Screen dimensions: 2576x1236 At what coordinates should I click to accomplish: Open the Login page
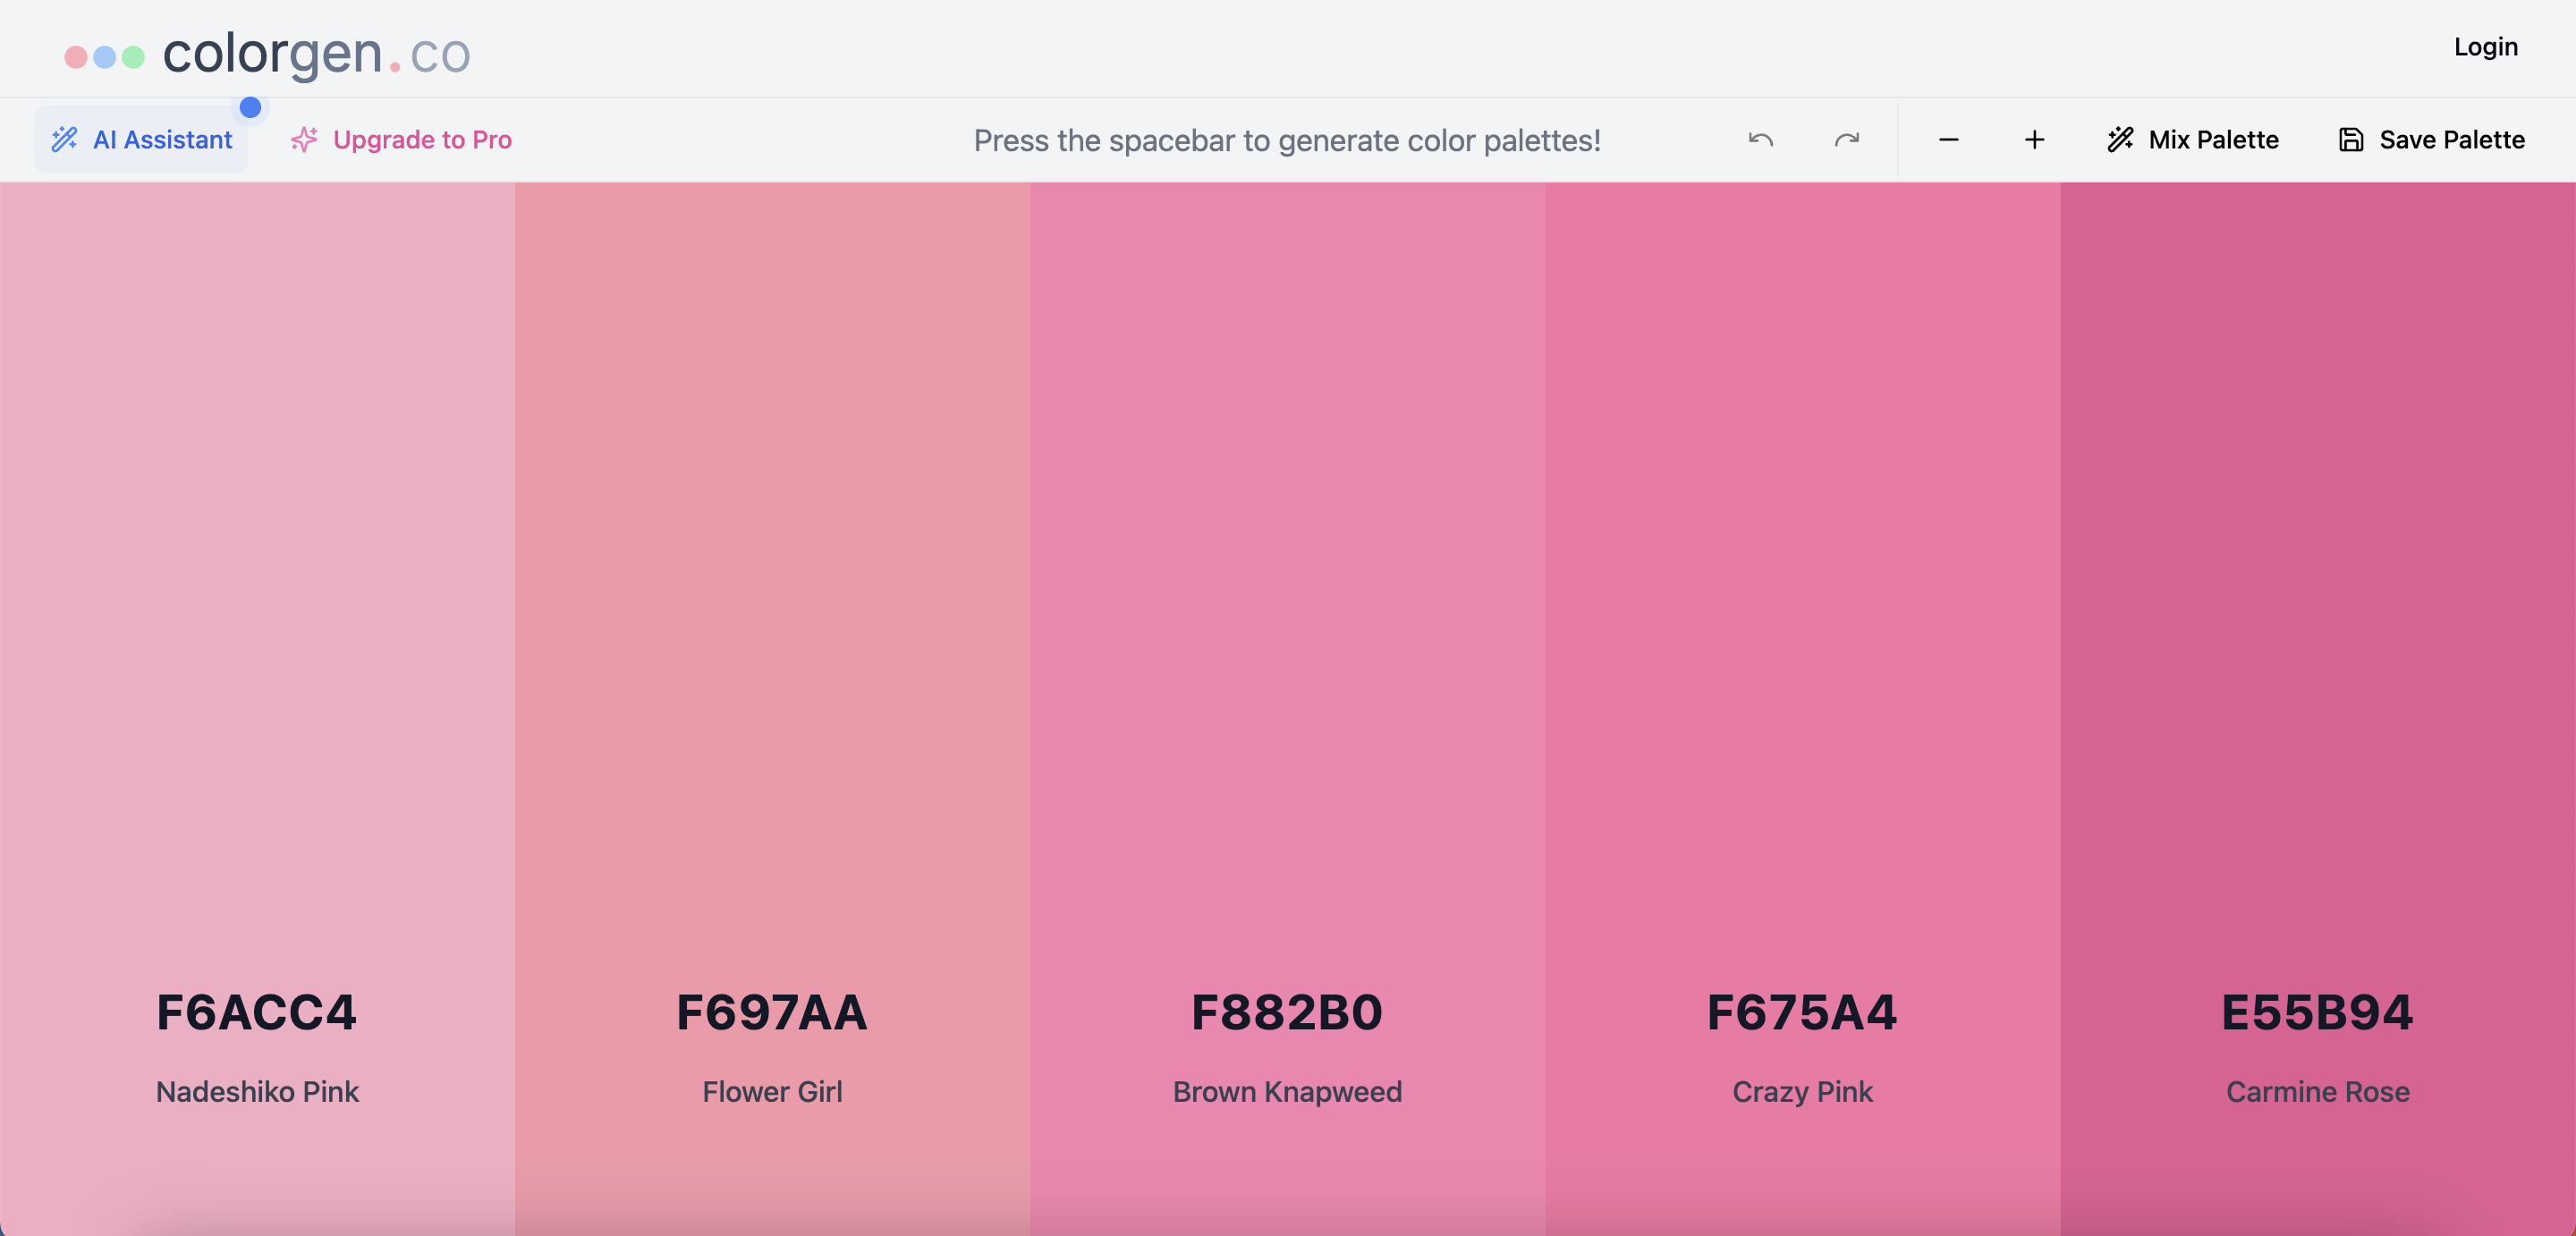click(x=2484, y=46)
